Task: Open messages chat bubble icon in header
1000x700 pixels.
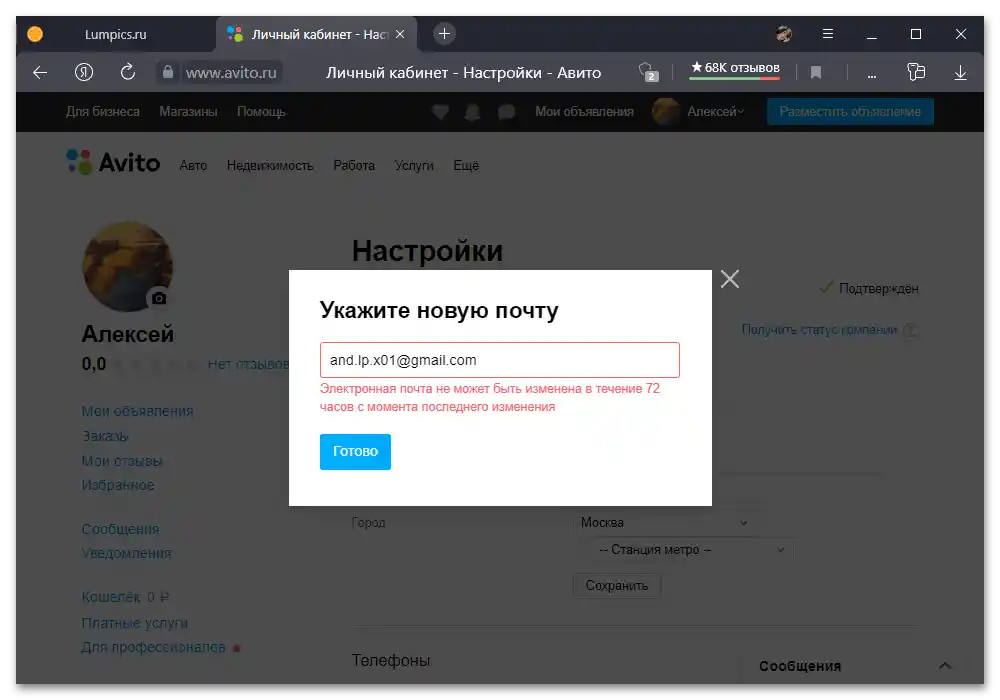Action: [x=506, y=112]
